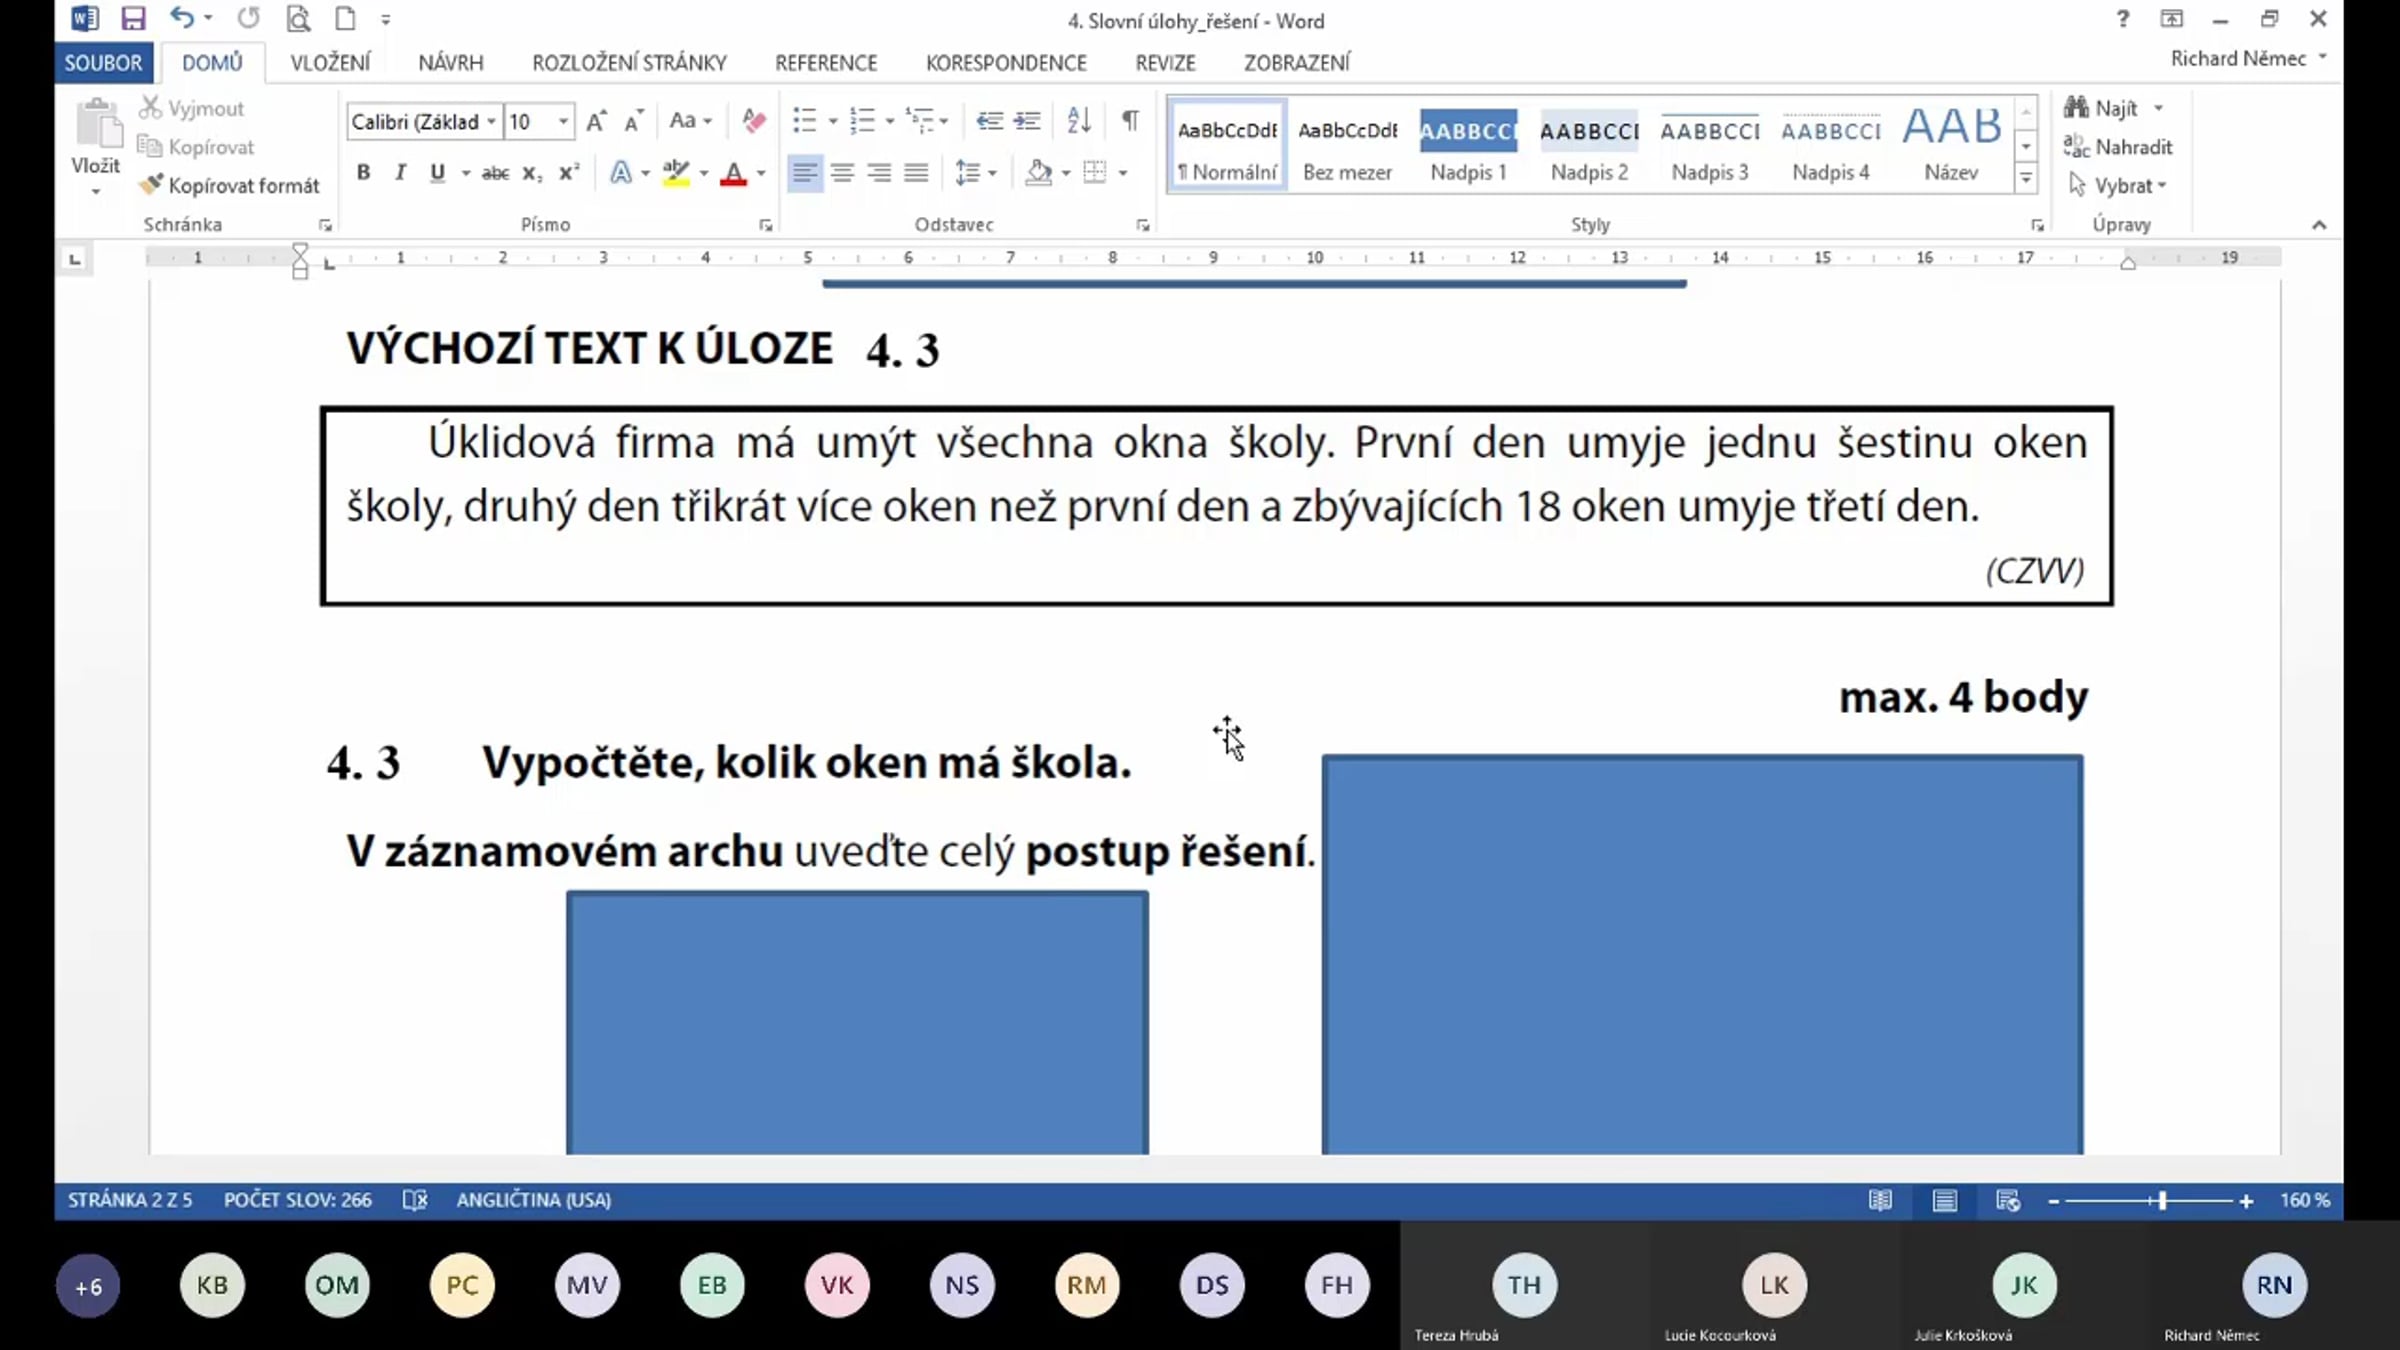Show the +6 more participants bubble
Screen dimensions: 2400x1350
tap(88, 1286)
